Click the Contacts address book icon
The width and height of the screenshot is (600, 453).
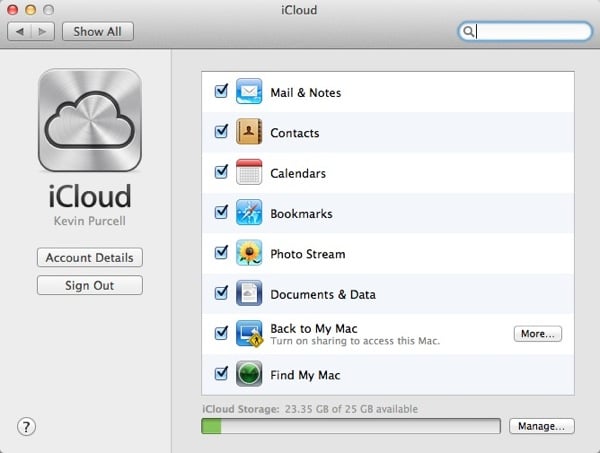click(249, 132)
